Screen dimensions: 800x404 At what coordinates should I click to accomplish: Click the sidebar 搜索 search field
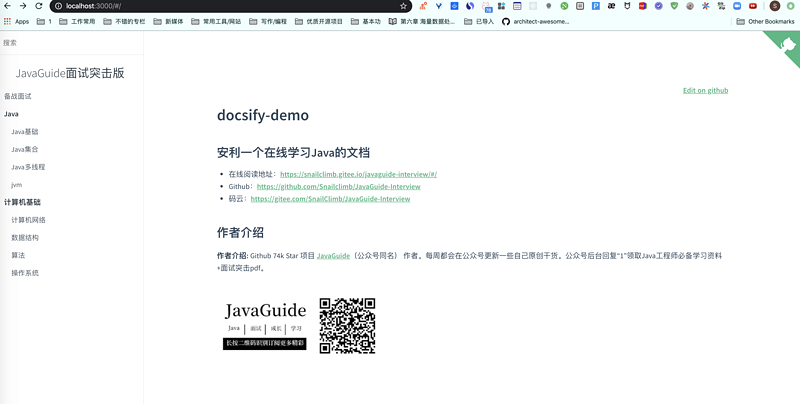(x=71, y=43)
